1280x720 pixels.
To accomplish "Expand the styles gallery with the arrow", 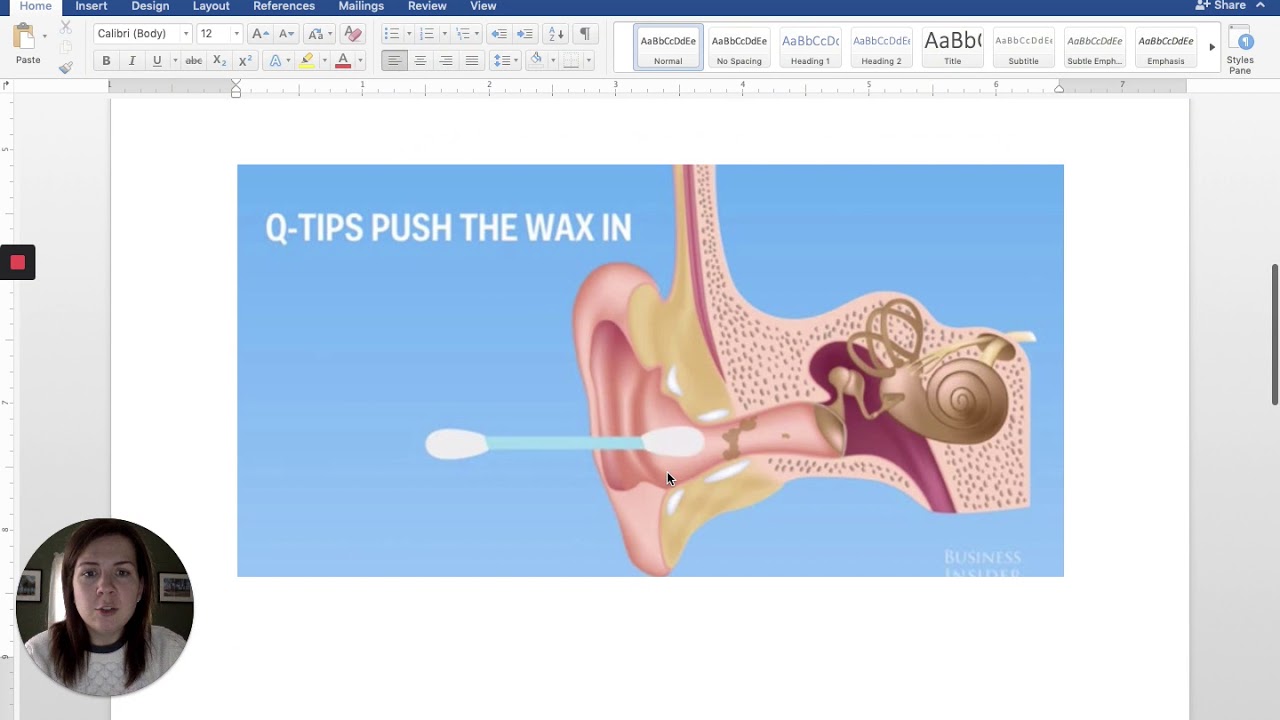I will point(1212,47).
